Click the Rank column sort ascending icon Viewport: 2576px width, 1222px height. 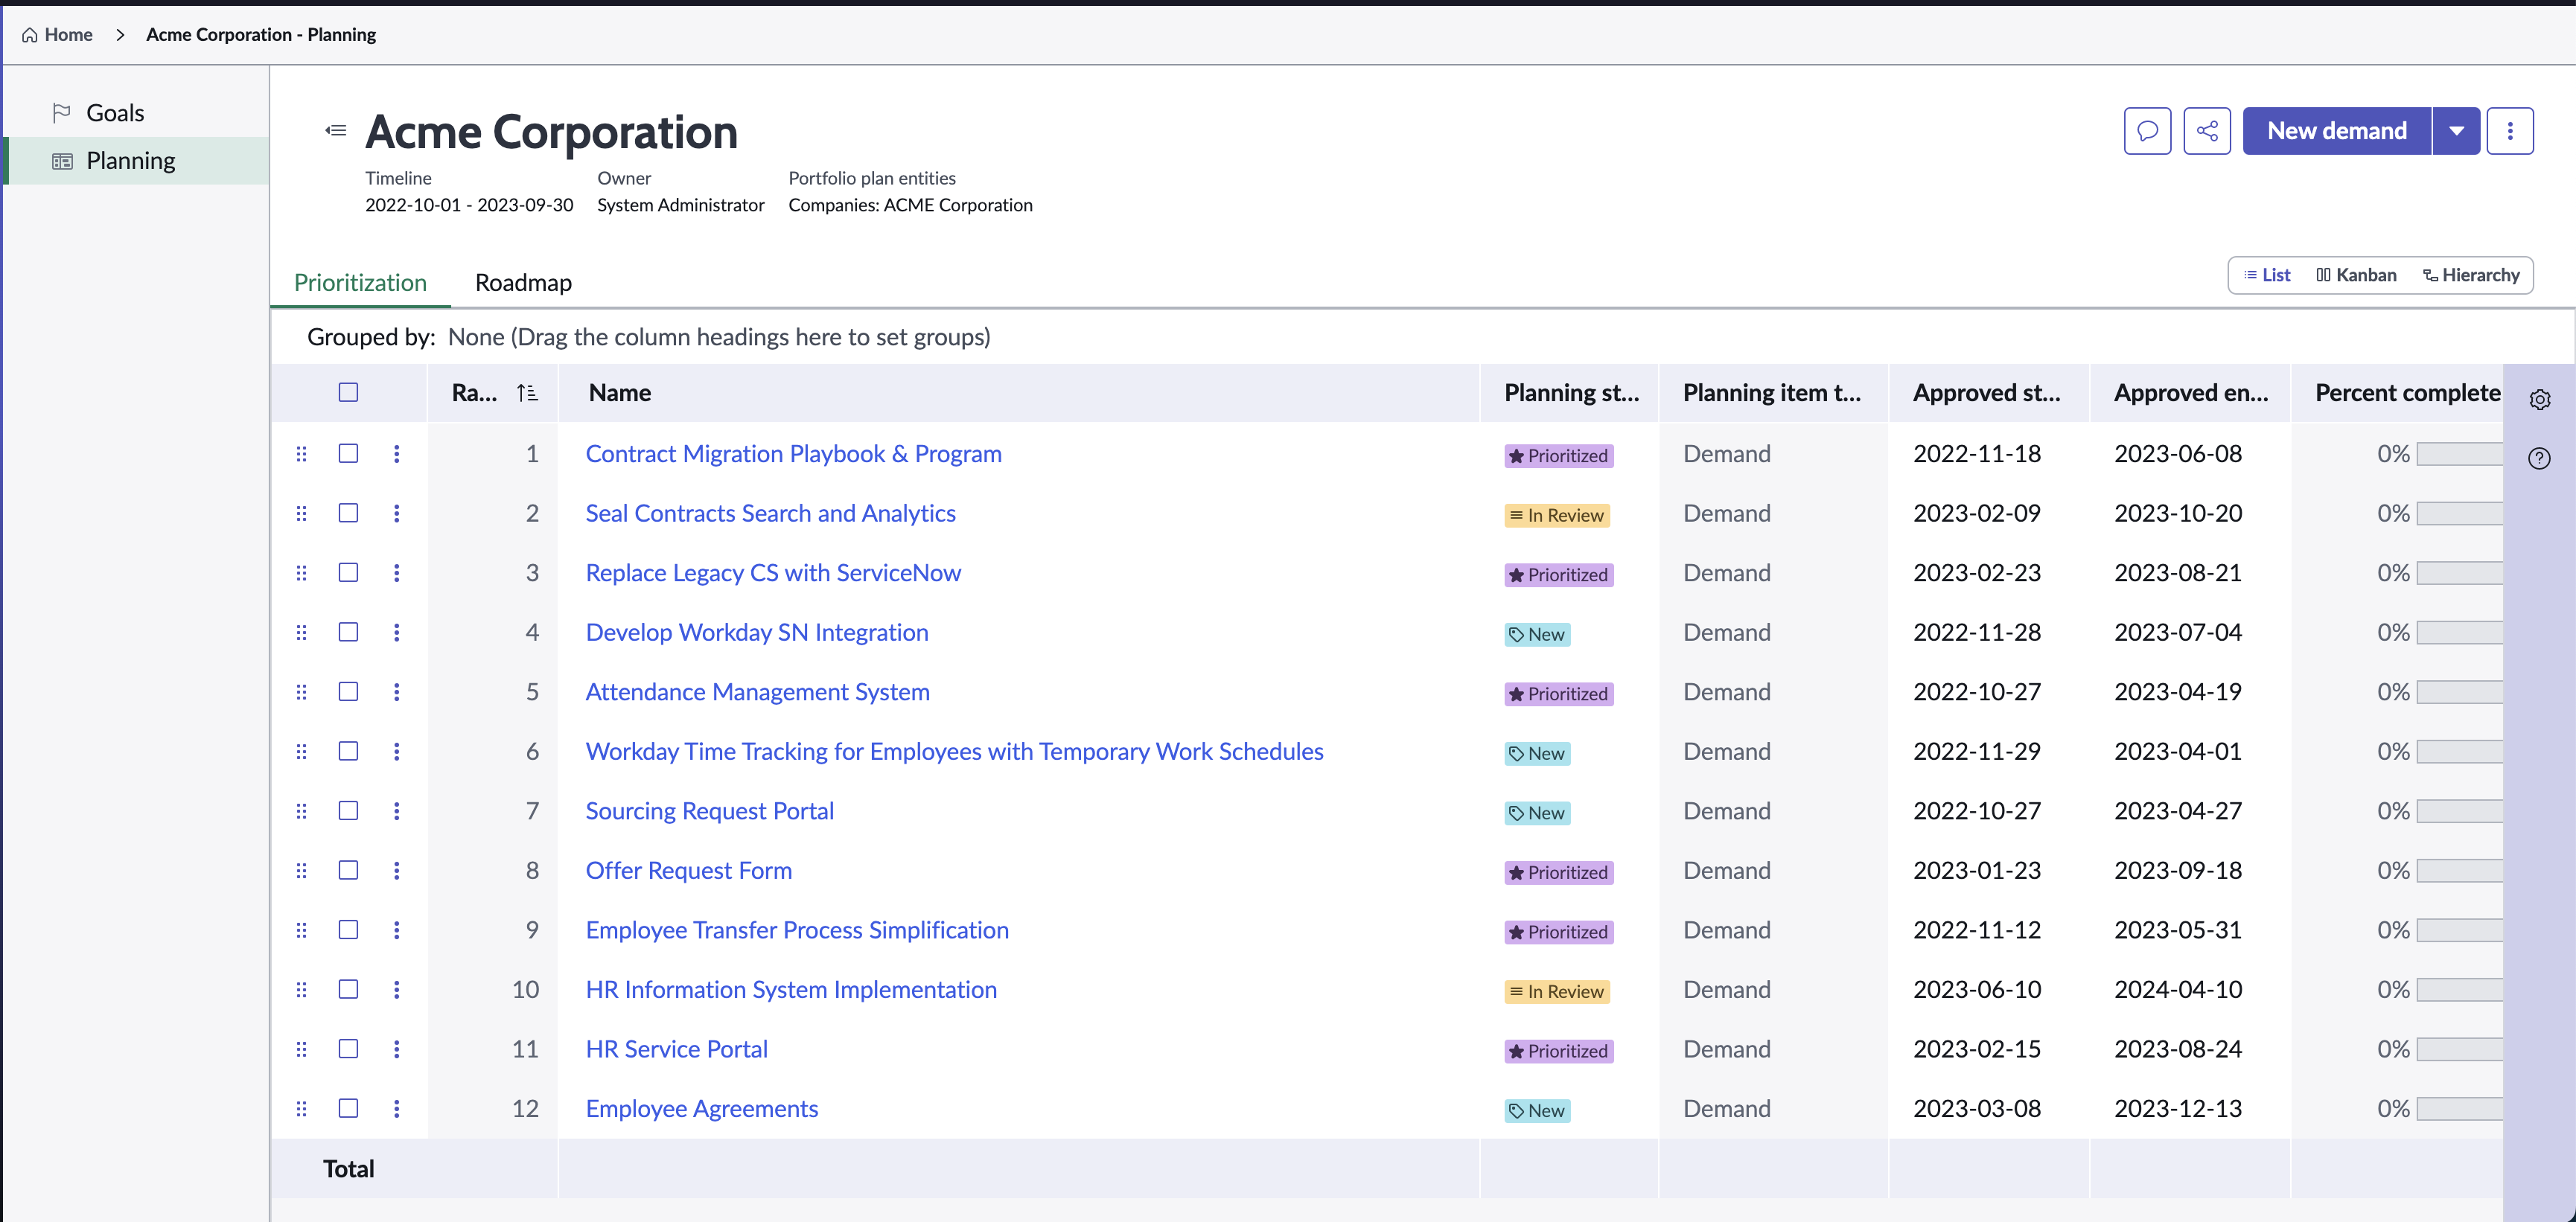click(x=527, y=393)
